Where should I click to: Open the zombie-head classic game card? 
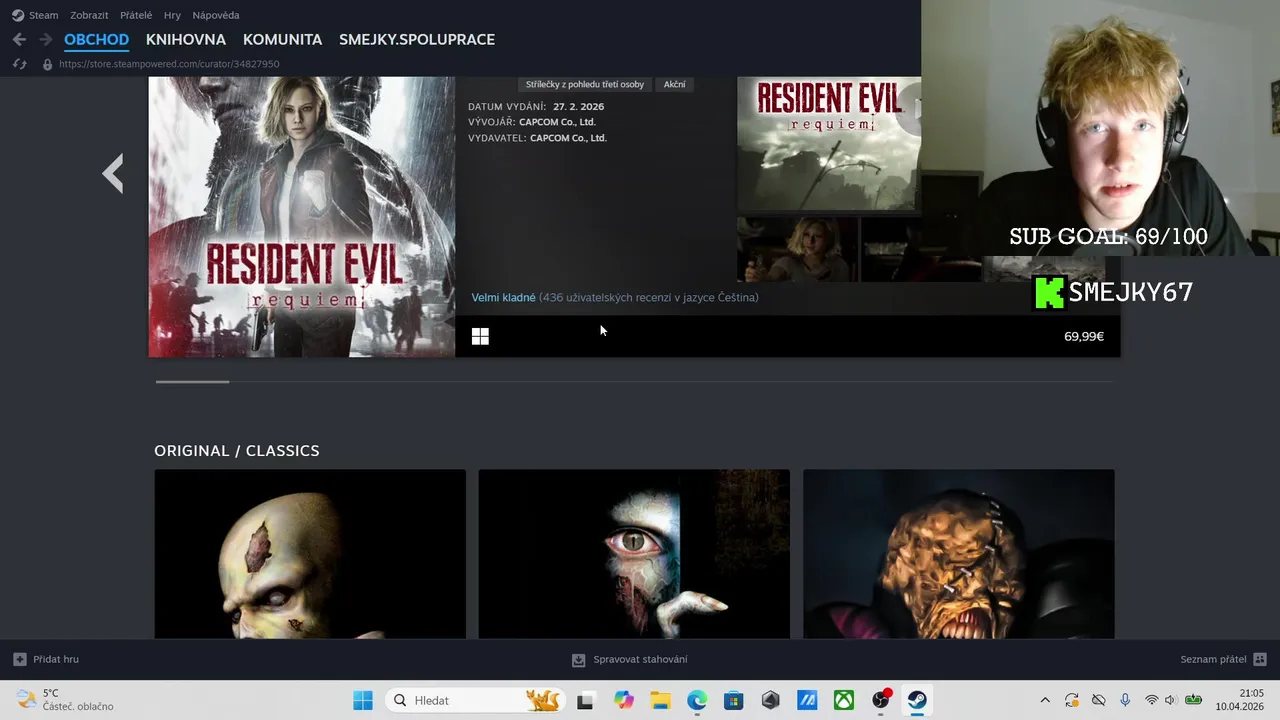[310, 554]
